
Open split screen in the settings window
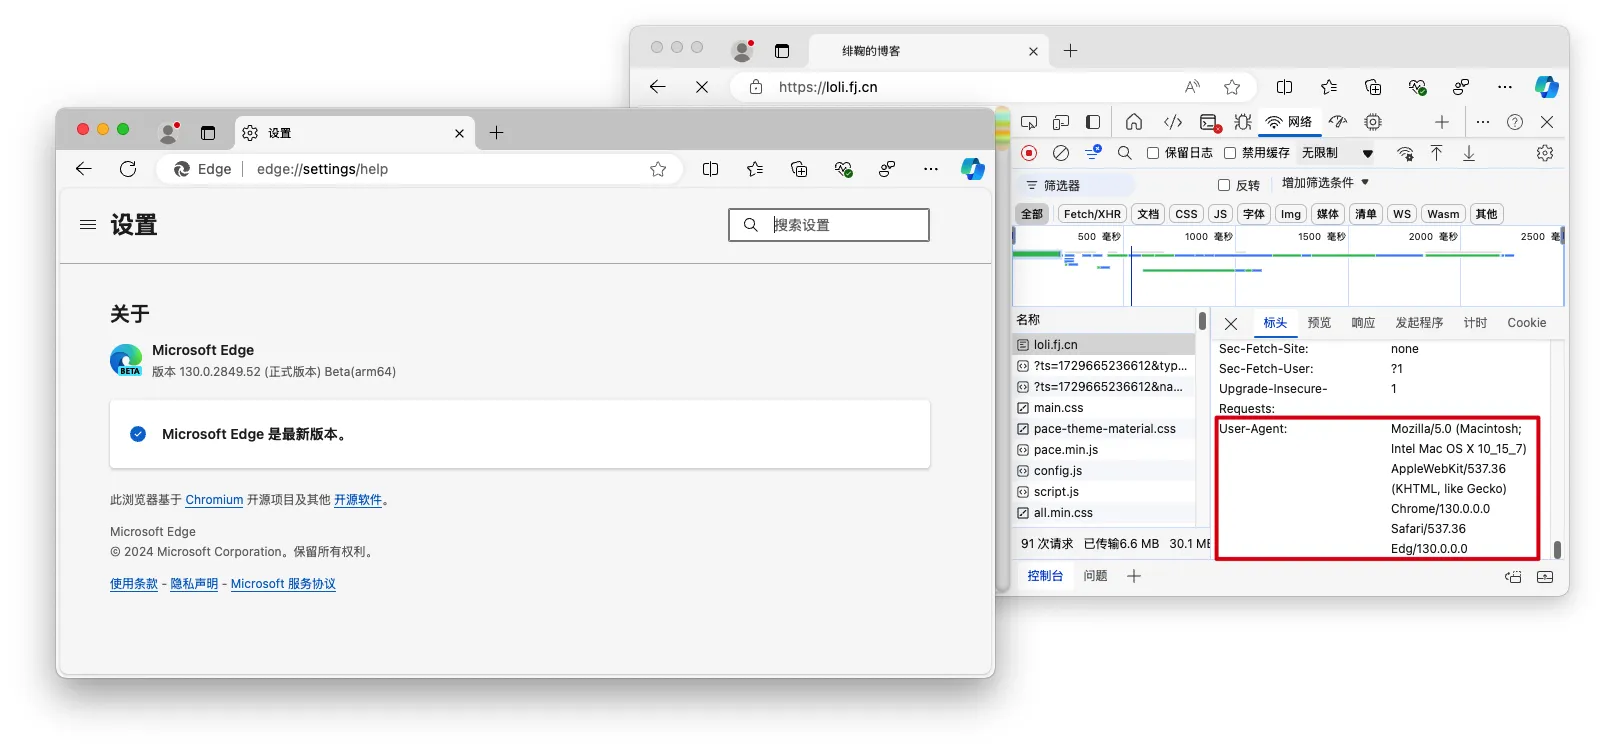coord(711,169)
